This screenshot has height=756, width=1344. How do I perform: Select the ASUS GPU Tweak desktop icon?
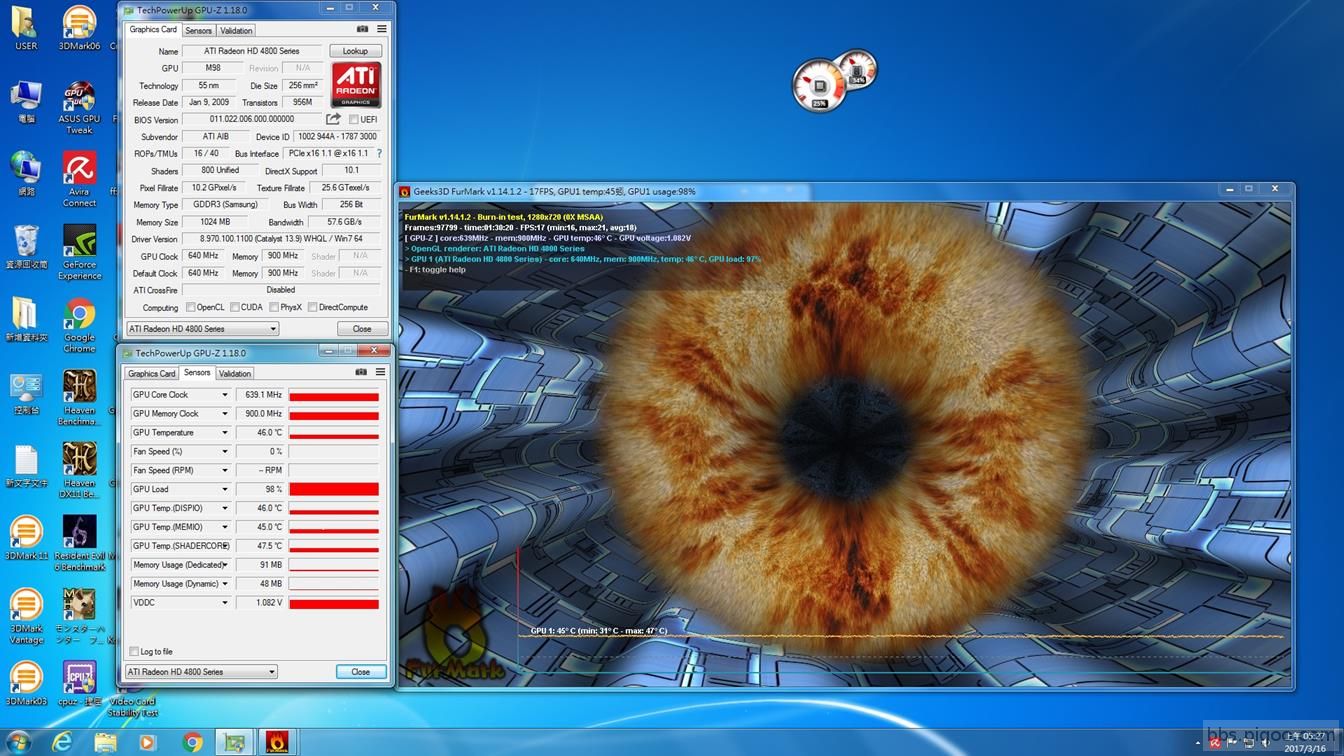pos(79,108)
